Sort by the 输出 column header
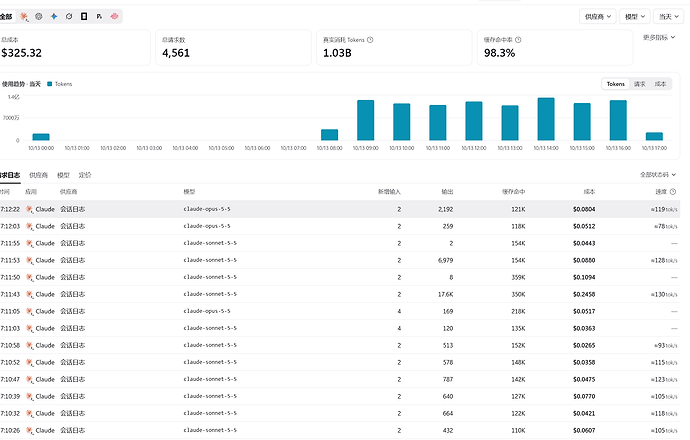 pos(447,192)
